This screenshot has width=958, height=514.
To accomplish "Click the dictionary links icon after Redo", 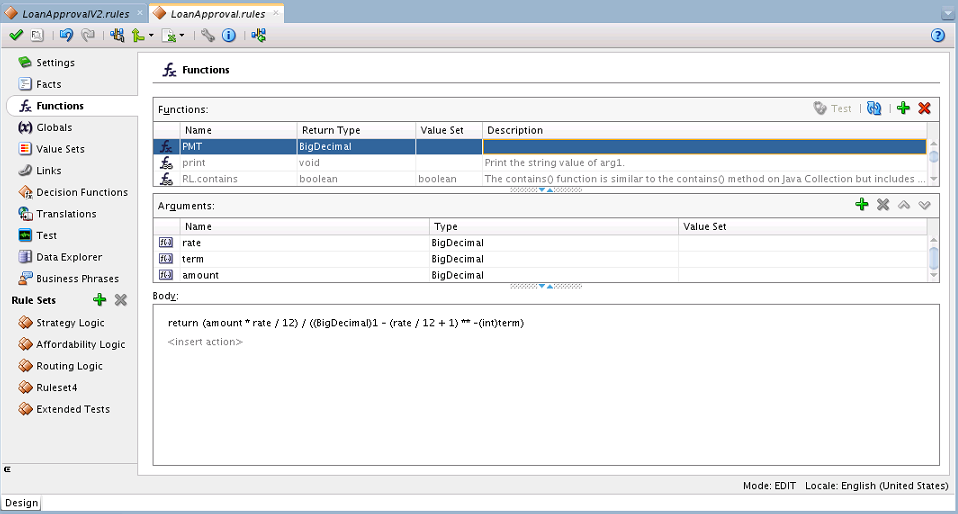I will (x=117, y=35).
